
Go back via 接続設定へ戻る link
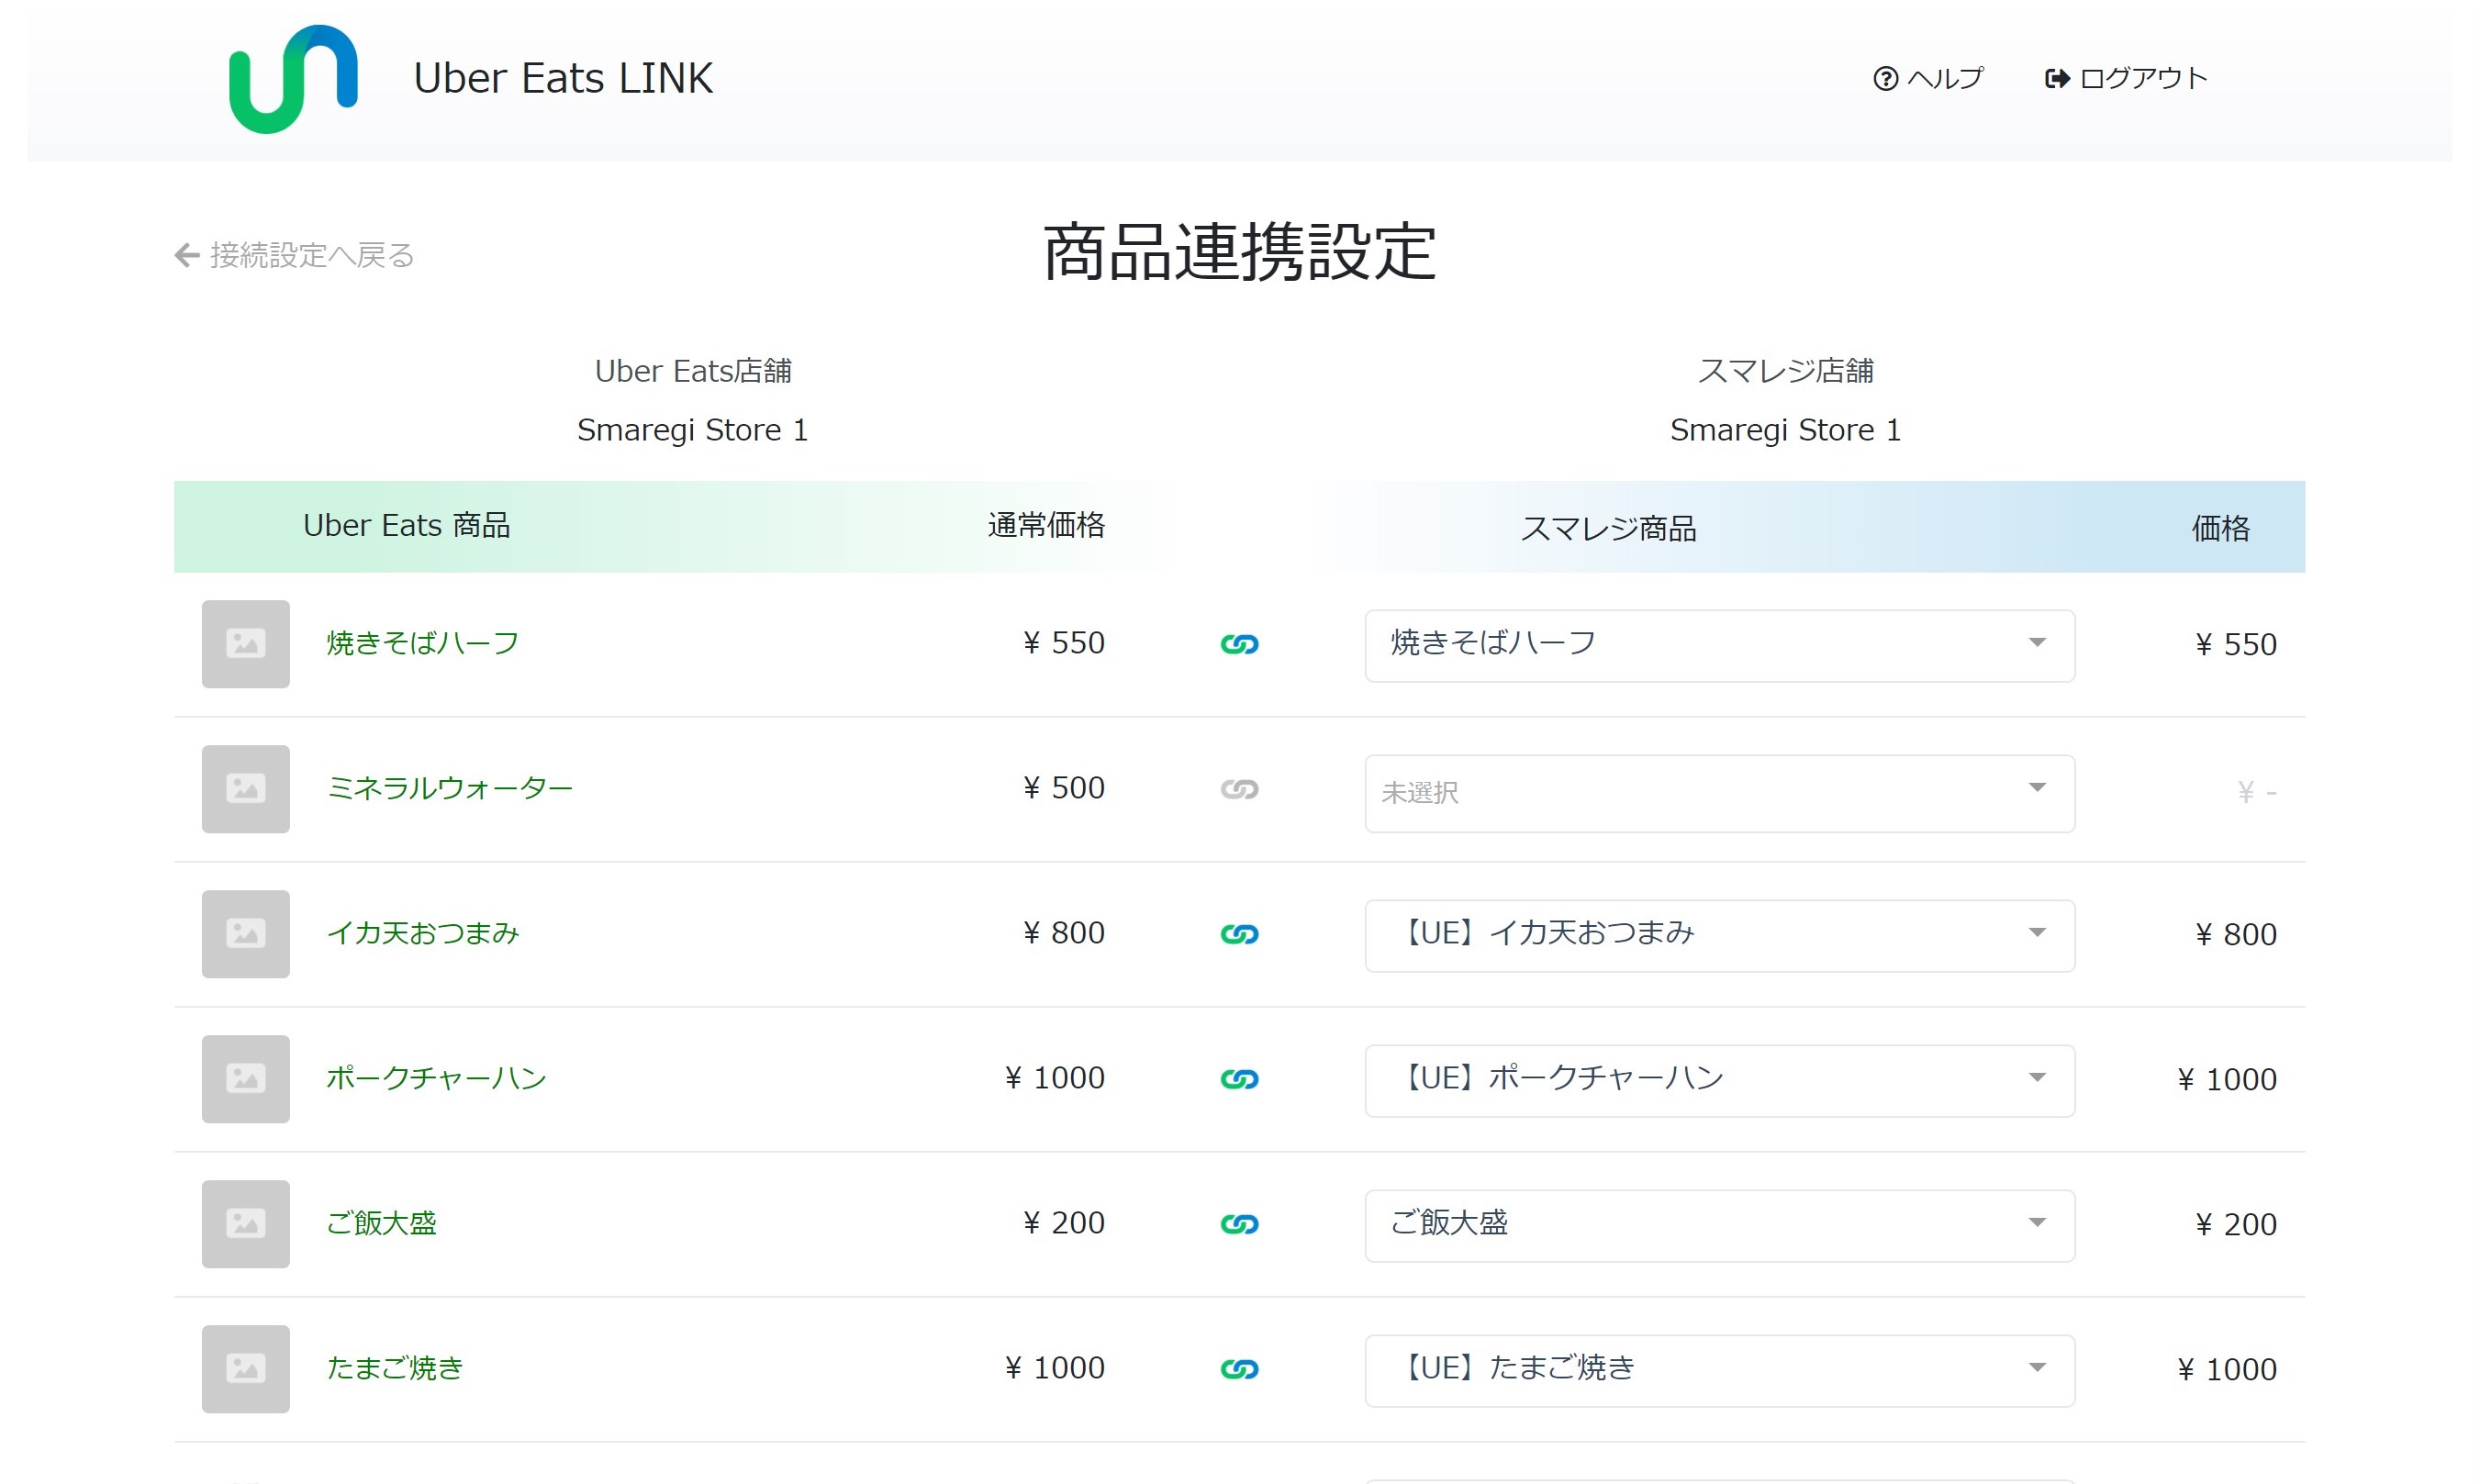coord(294,256)
